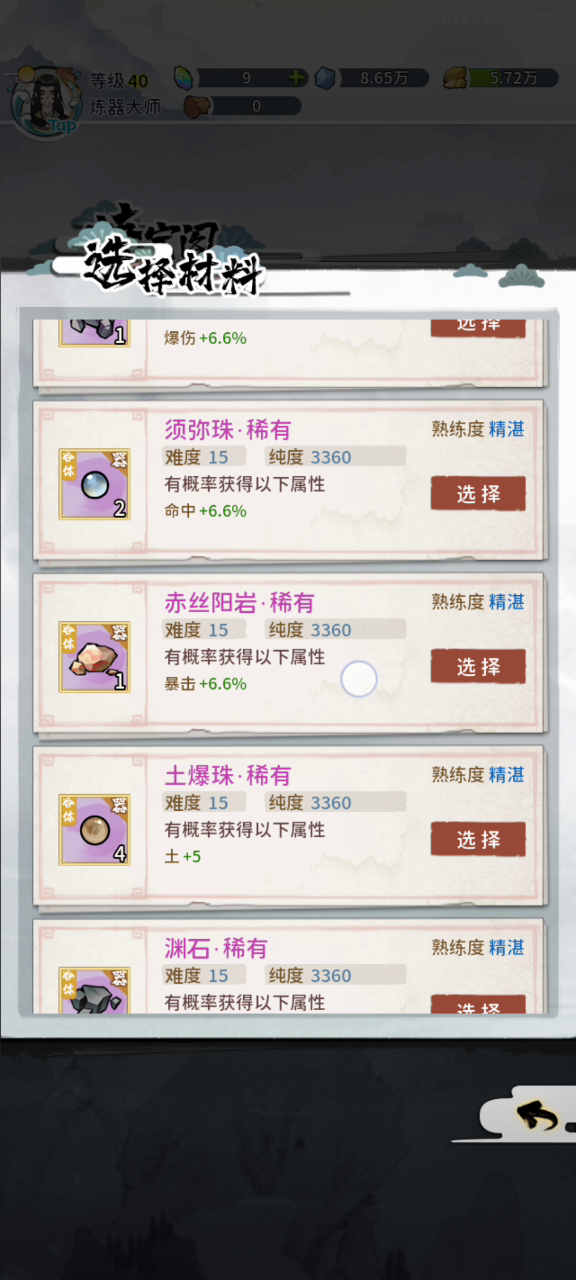Select 赤丝阳岩 as material
This screenshot has height=1280, width=576.
(478, 667)
